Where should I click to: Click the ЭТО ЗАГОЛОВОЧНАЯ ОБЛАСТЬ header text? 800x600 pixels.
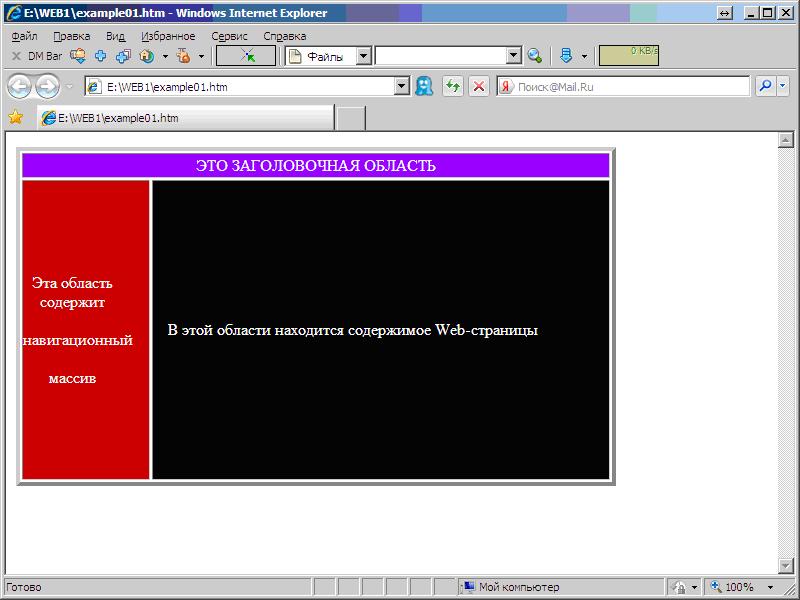click(x=316, y=166)
